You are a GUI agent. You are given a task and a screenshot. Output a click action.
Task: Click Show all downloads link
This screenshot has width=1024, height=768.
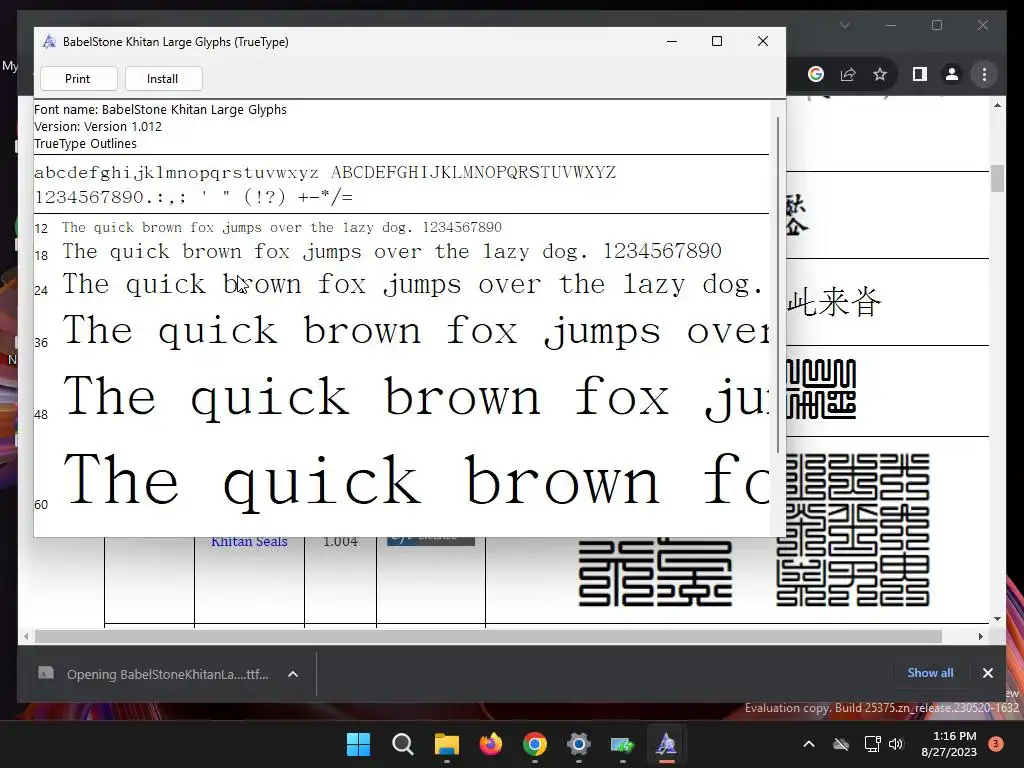click(930, 673)
